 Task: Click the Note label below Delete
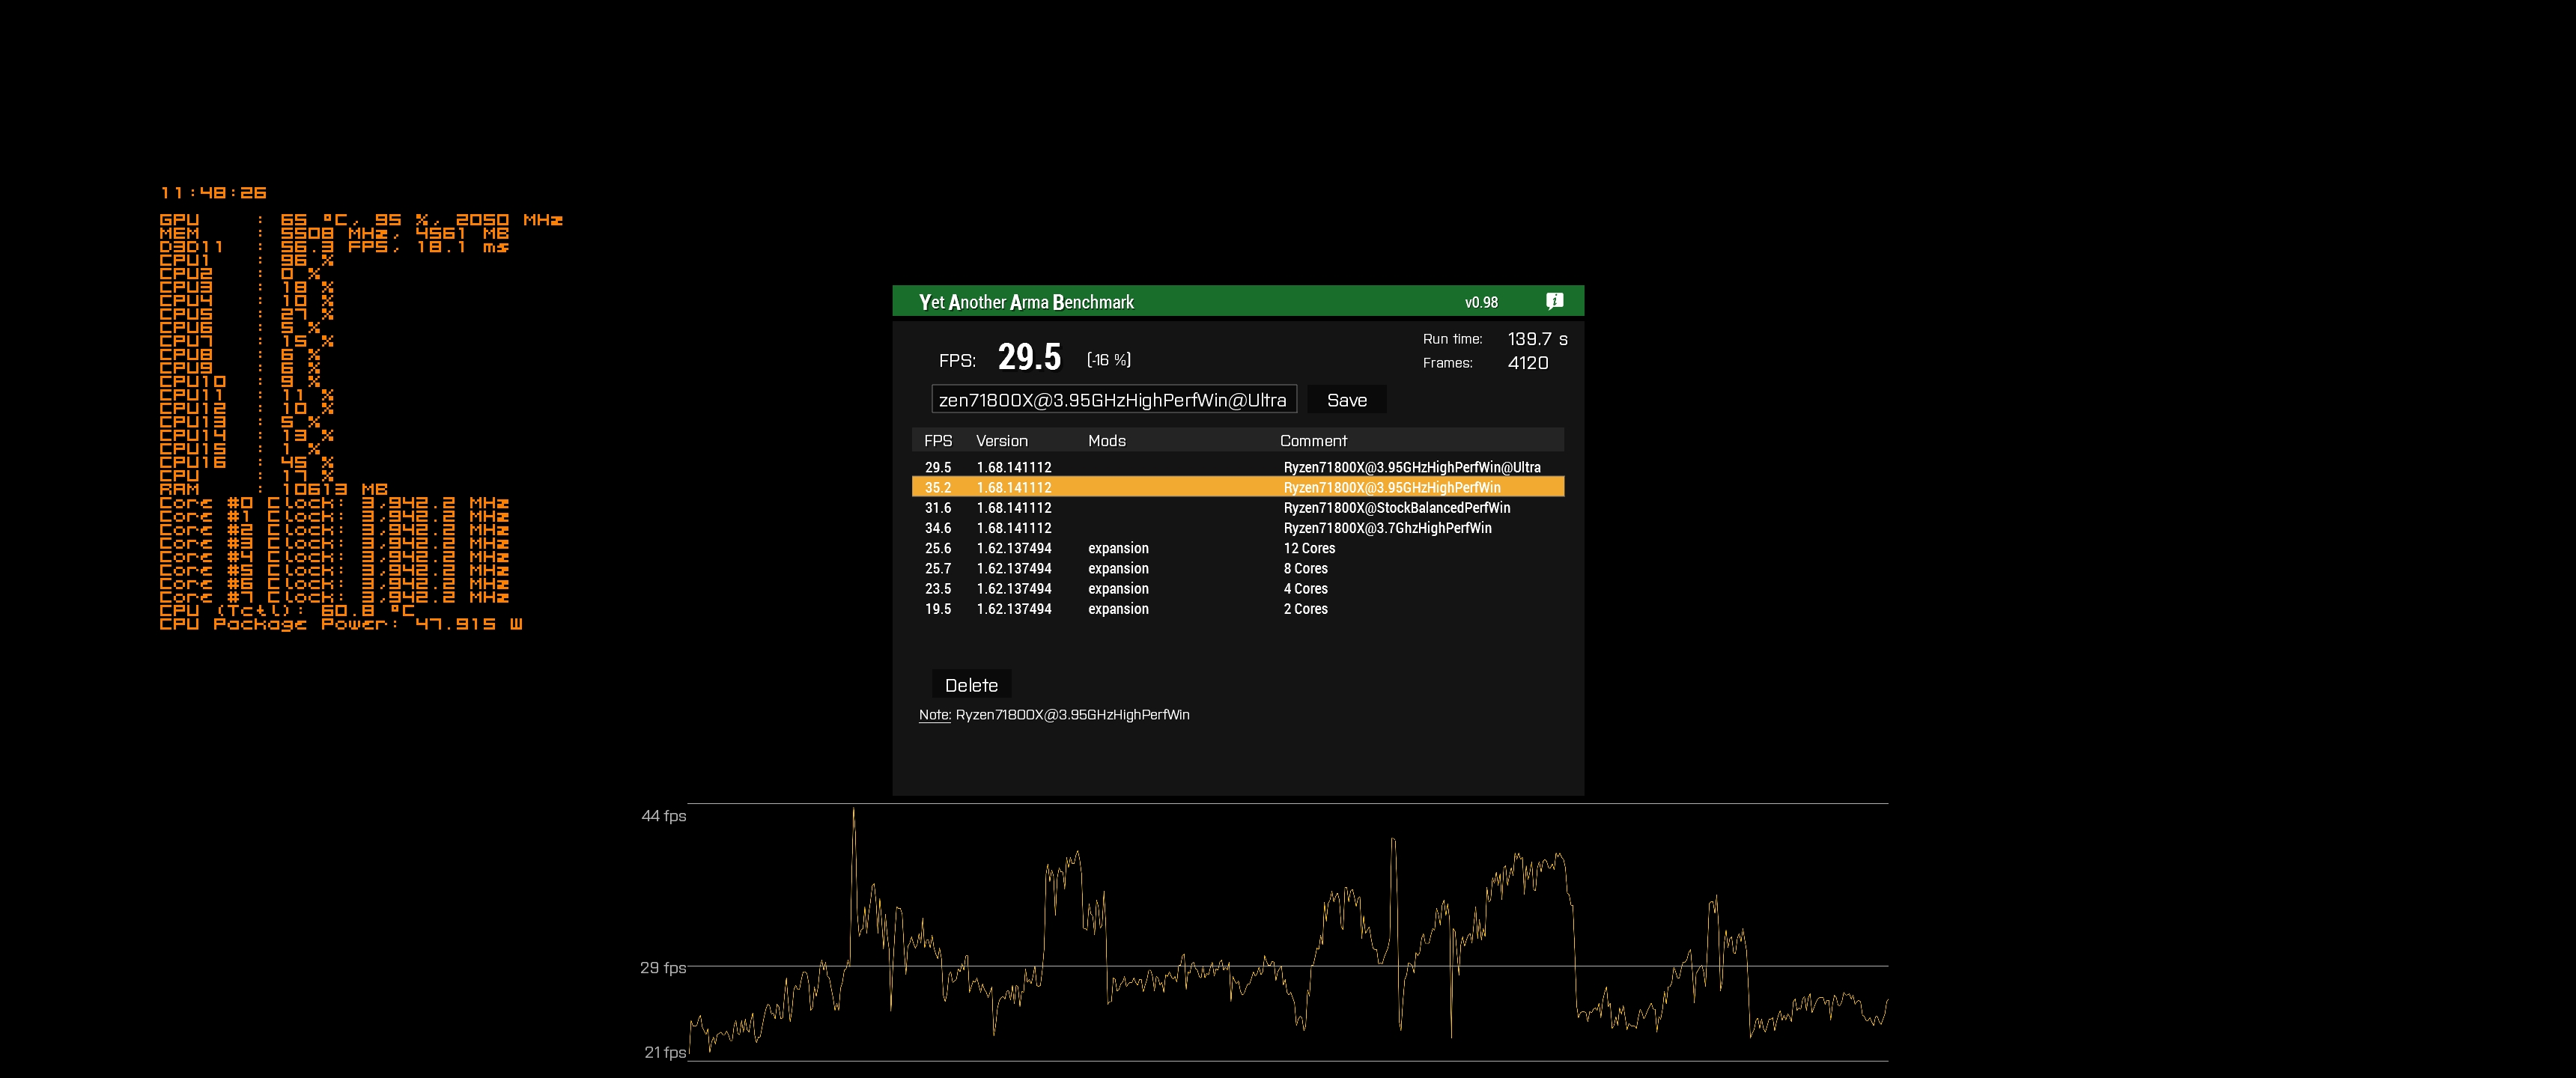(x=934, y=715)
